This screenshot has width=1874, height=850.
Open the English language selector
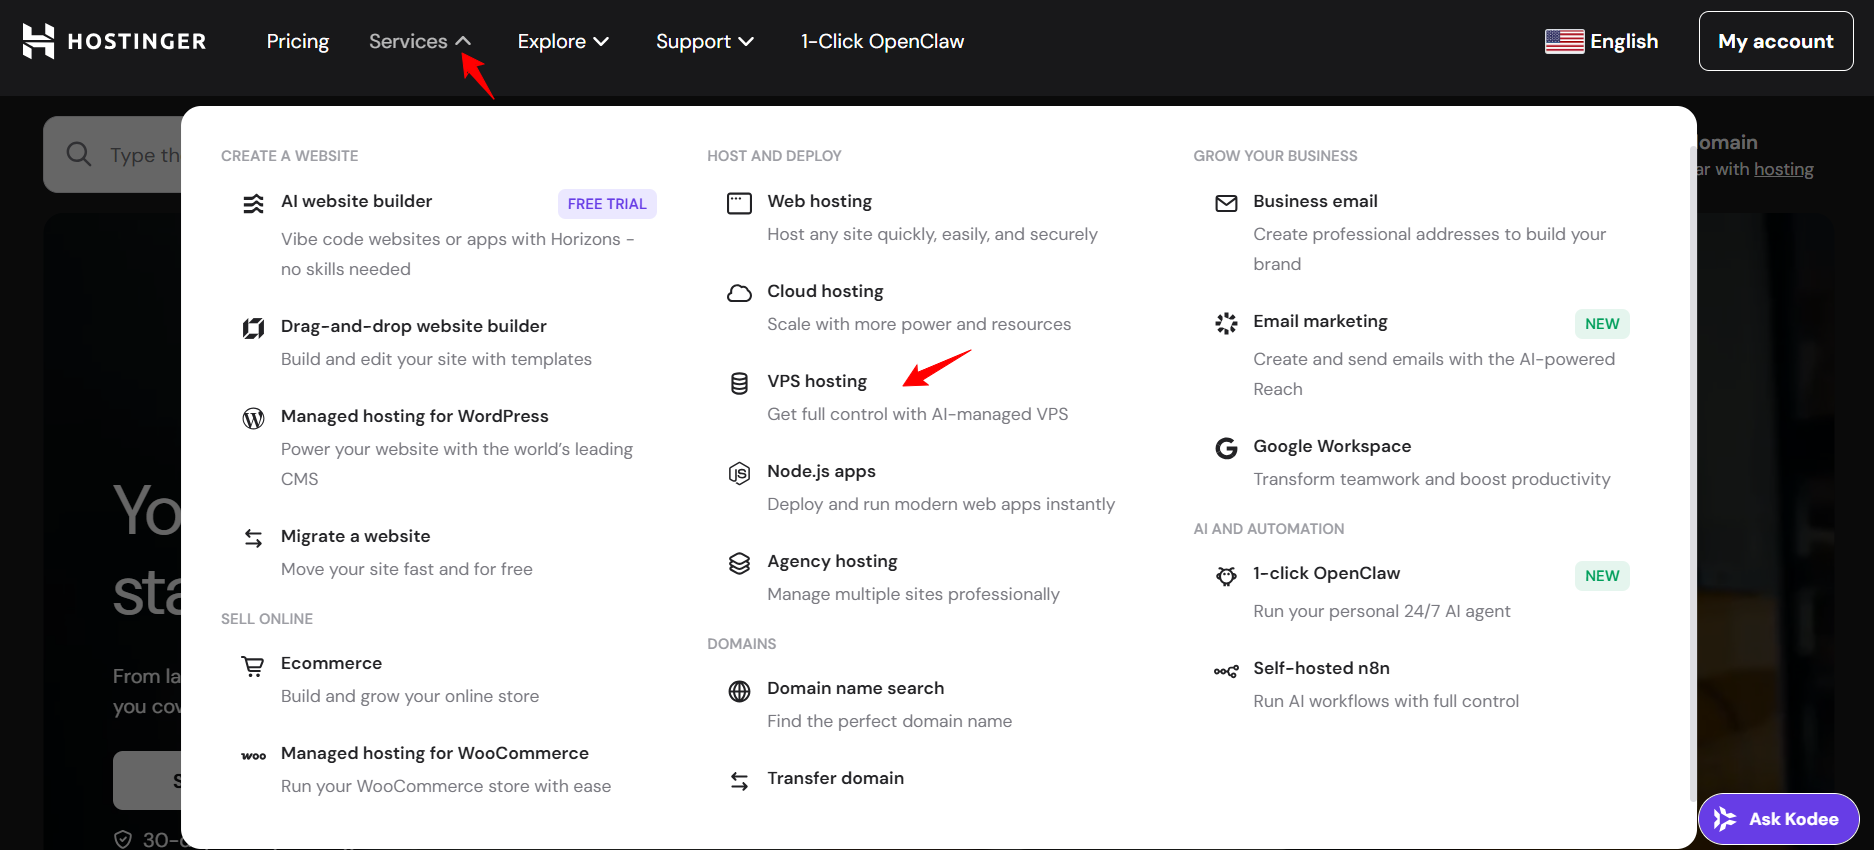[1602, 41]
